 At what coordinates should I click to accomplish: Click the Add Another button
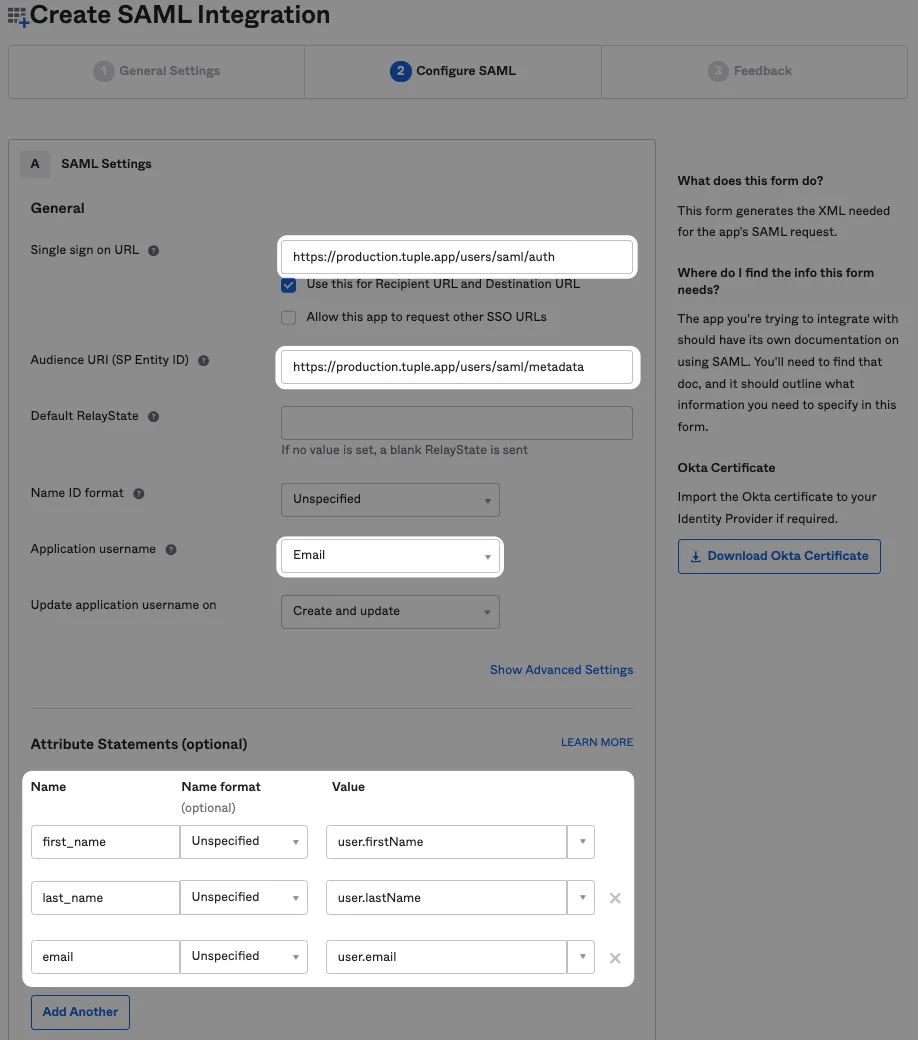(x=80, y=1012)
